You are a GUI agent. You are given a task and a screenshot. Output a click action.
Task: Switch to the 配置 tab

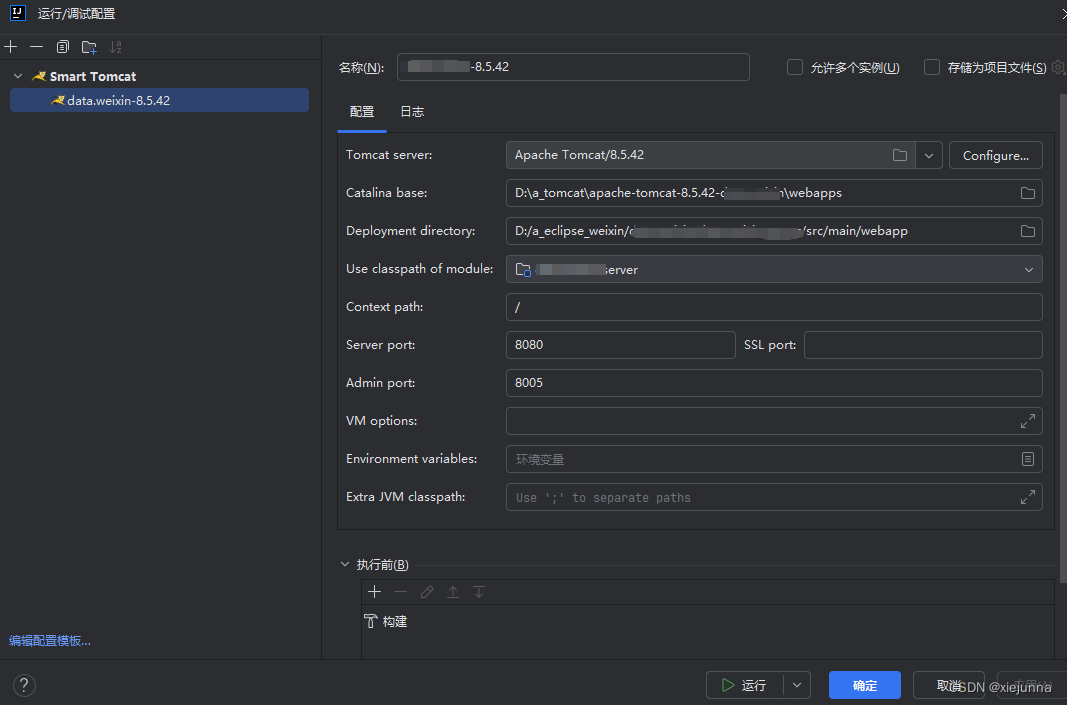[362, 112]
